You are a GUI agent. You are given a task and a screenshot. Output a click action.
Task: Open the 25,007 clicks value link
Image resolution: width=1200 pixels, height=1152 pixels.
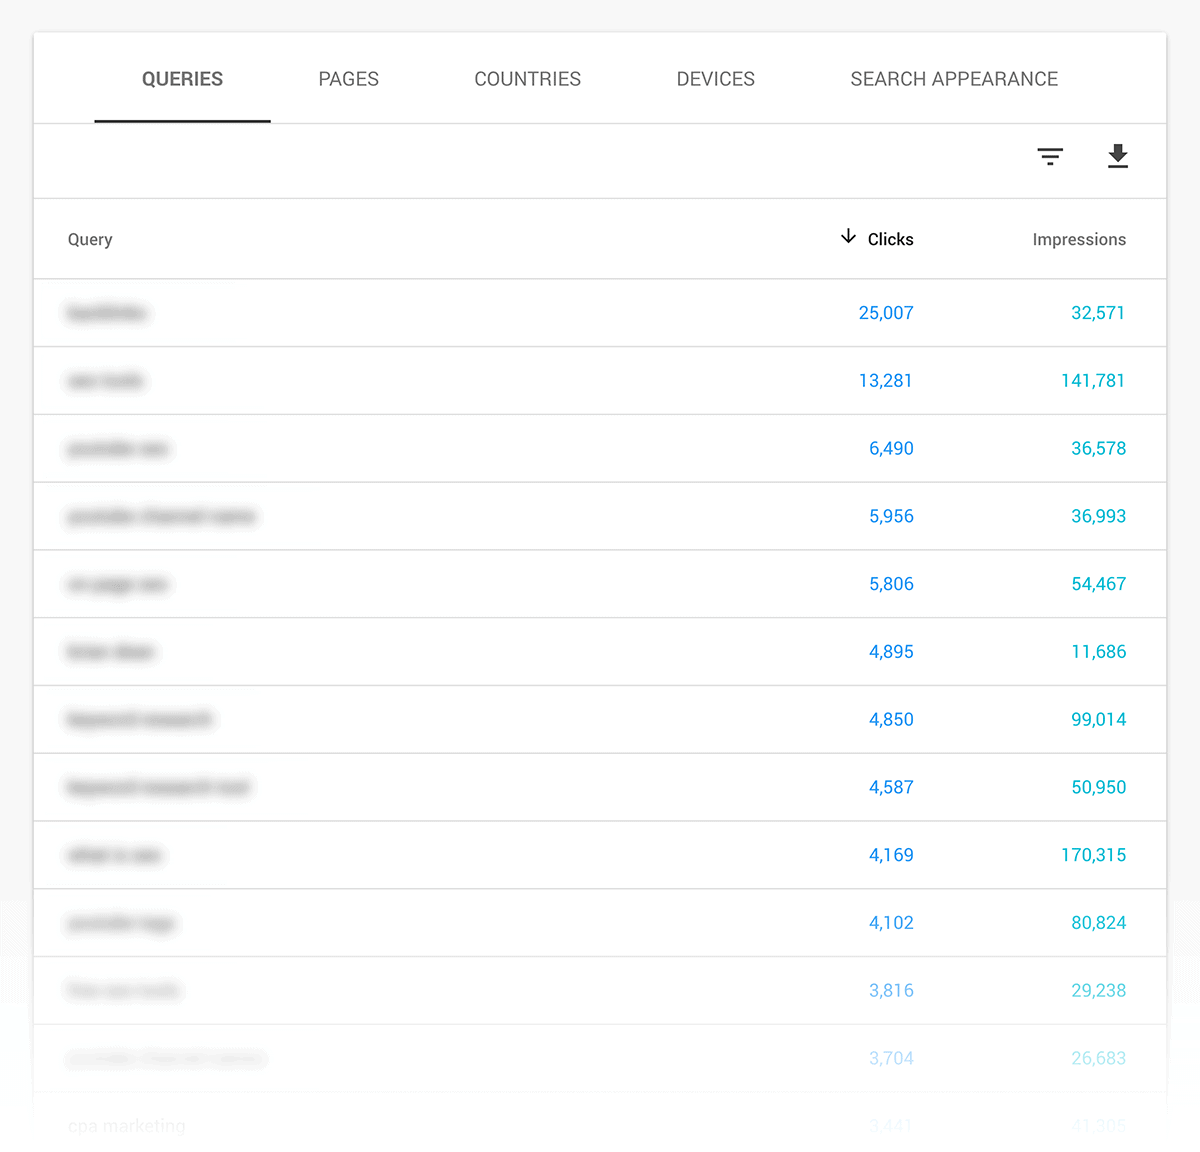(886, 313)
